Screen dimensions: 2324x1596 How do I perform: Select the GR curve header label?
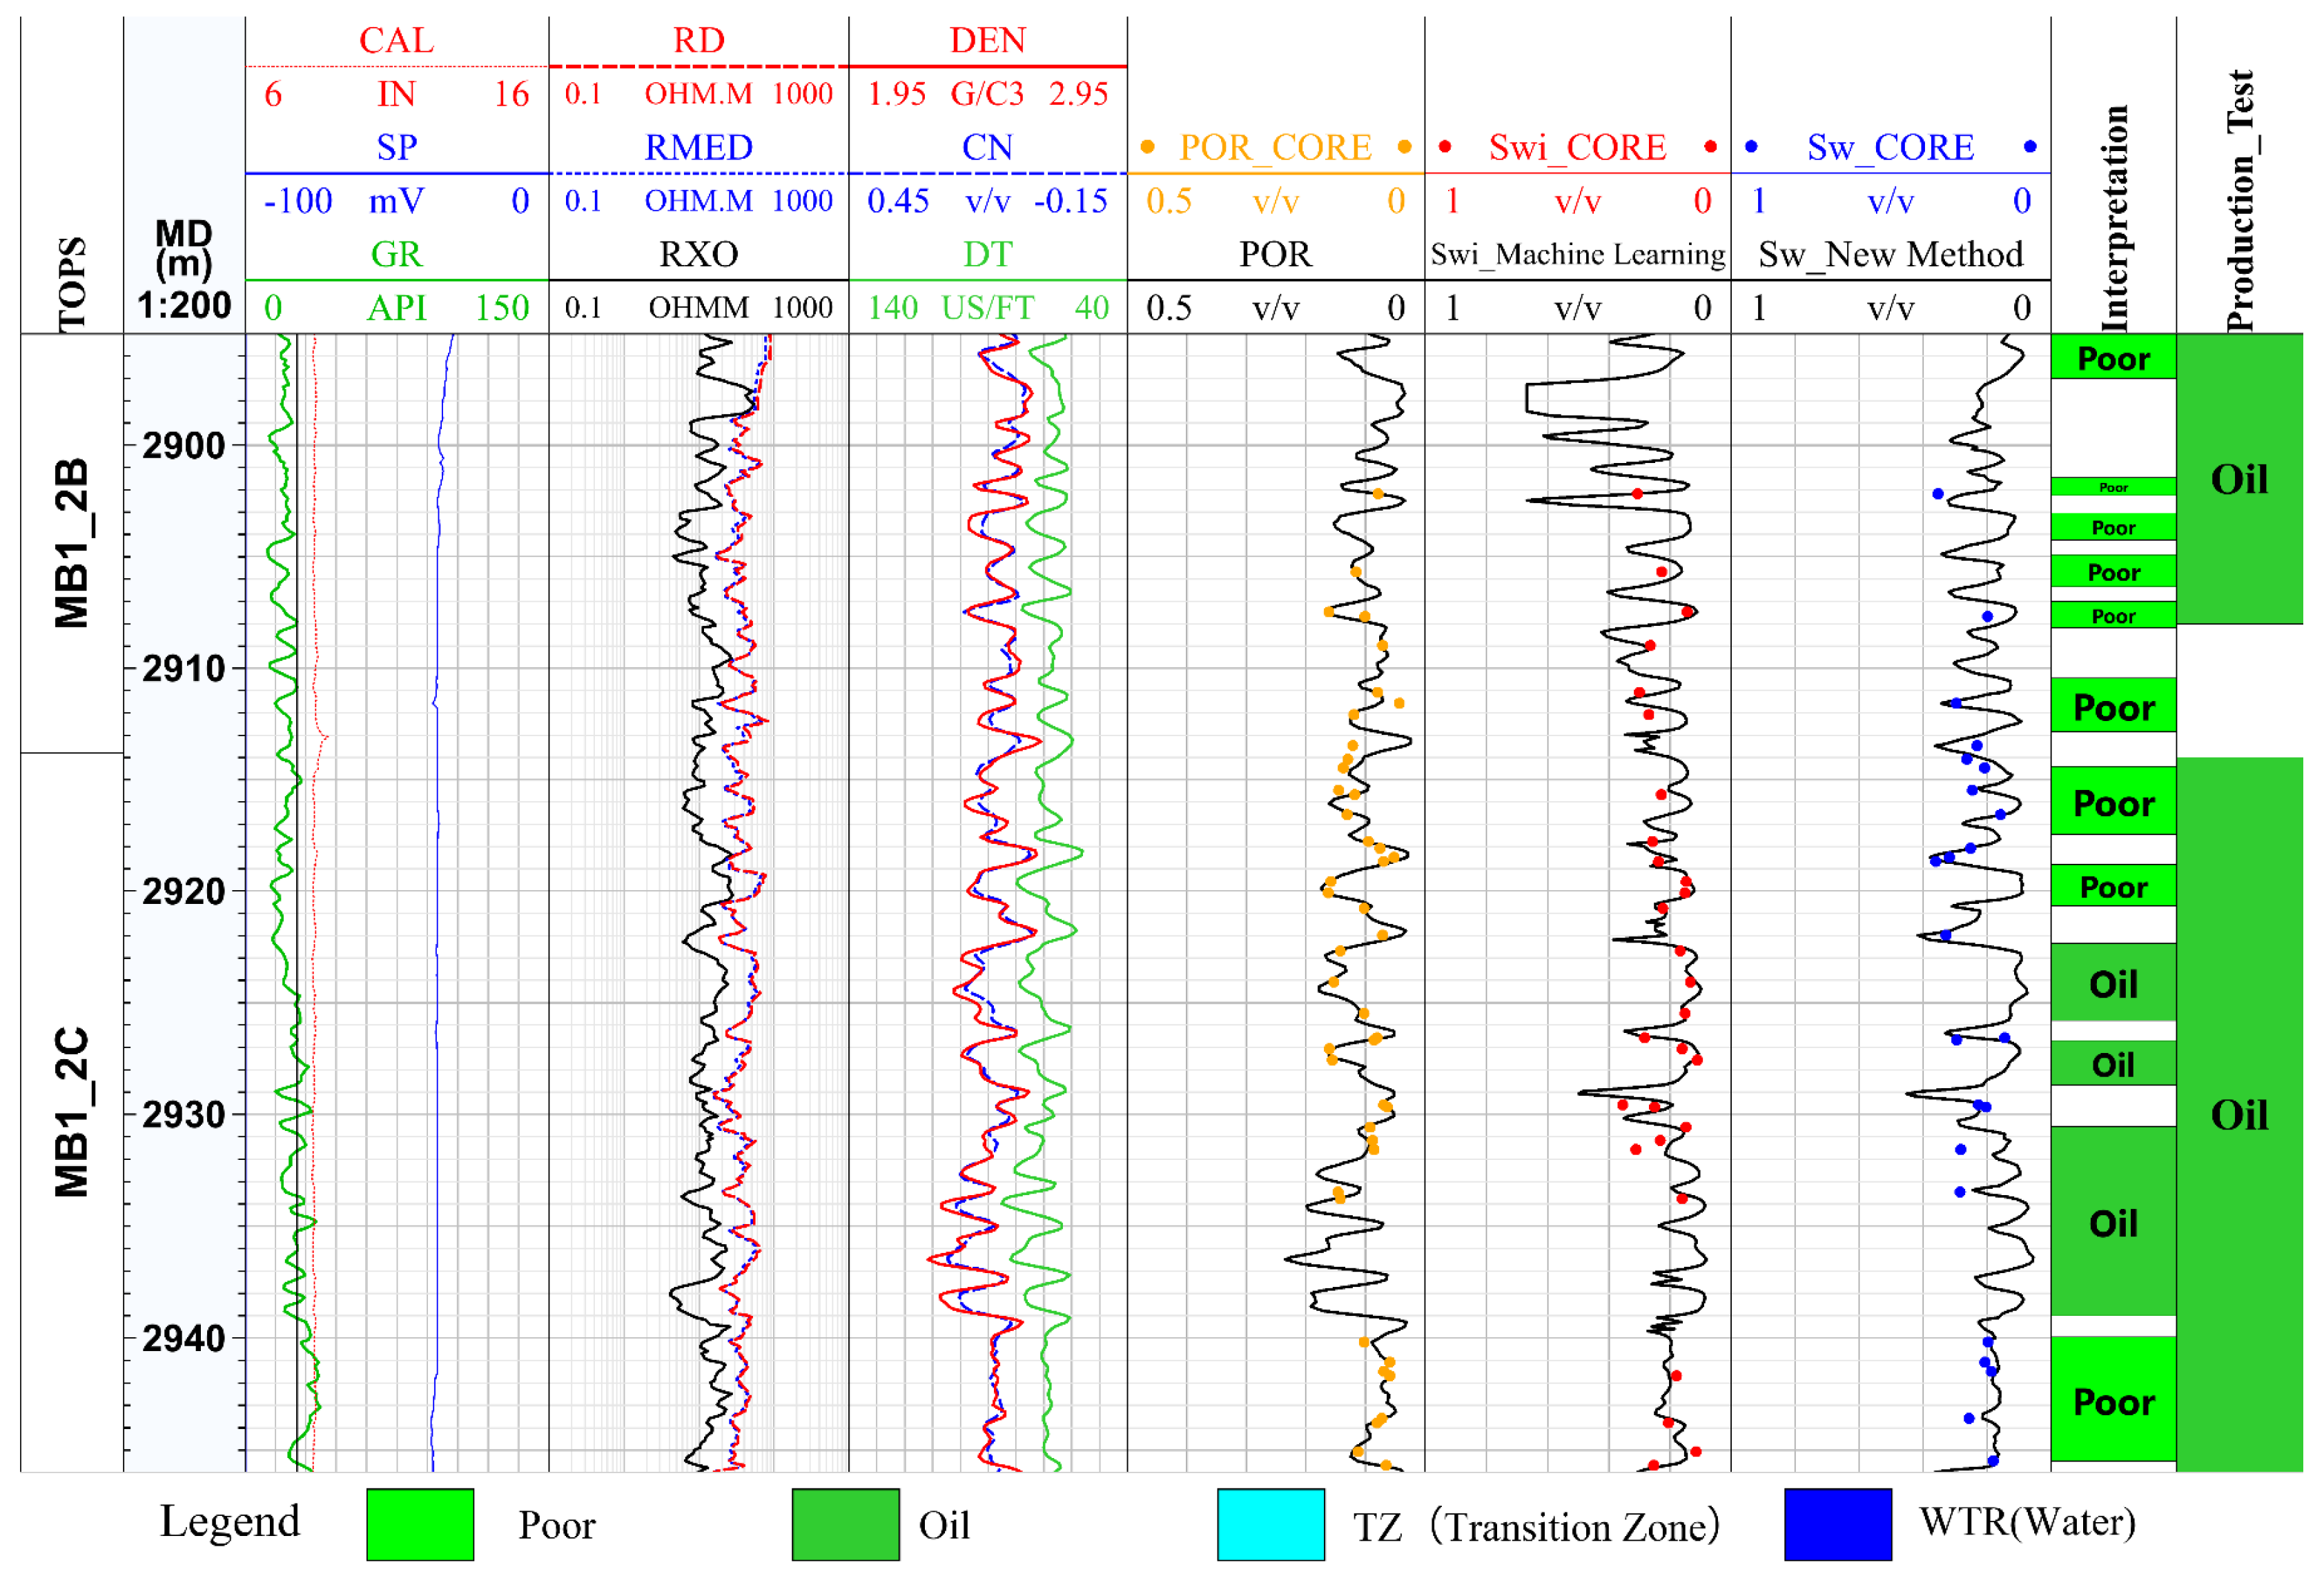pyautogui.click(x=396, y=254)
